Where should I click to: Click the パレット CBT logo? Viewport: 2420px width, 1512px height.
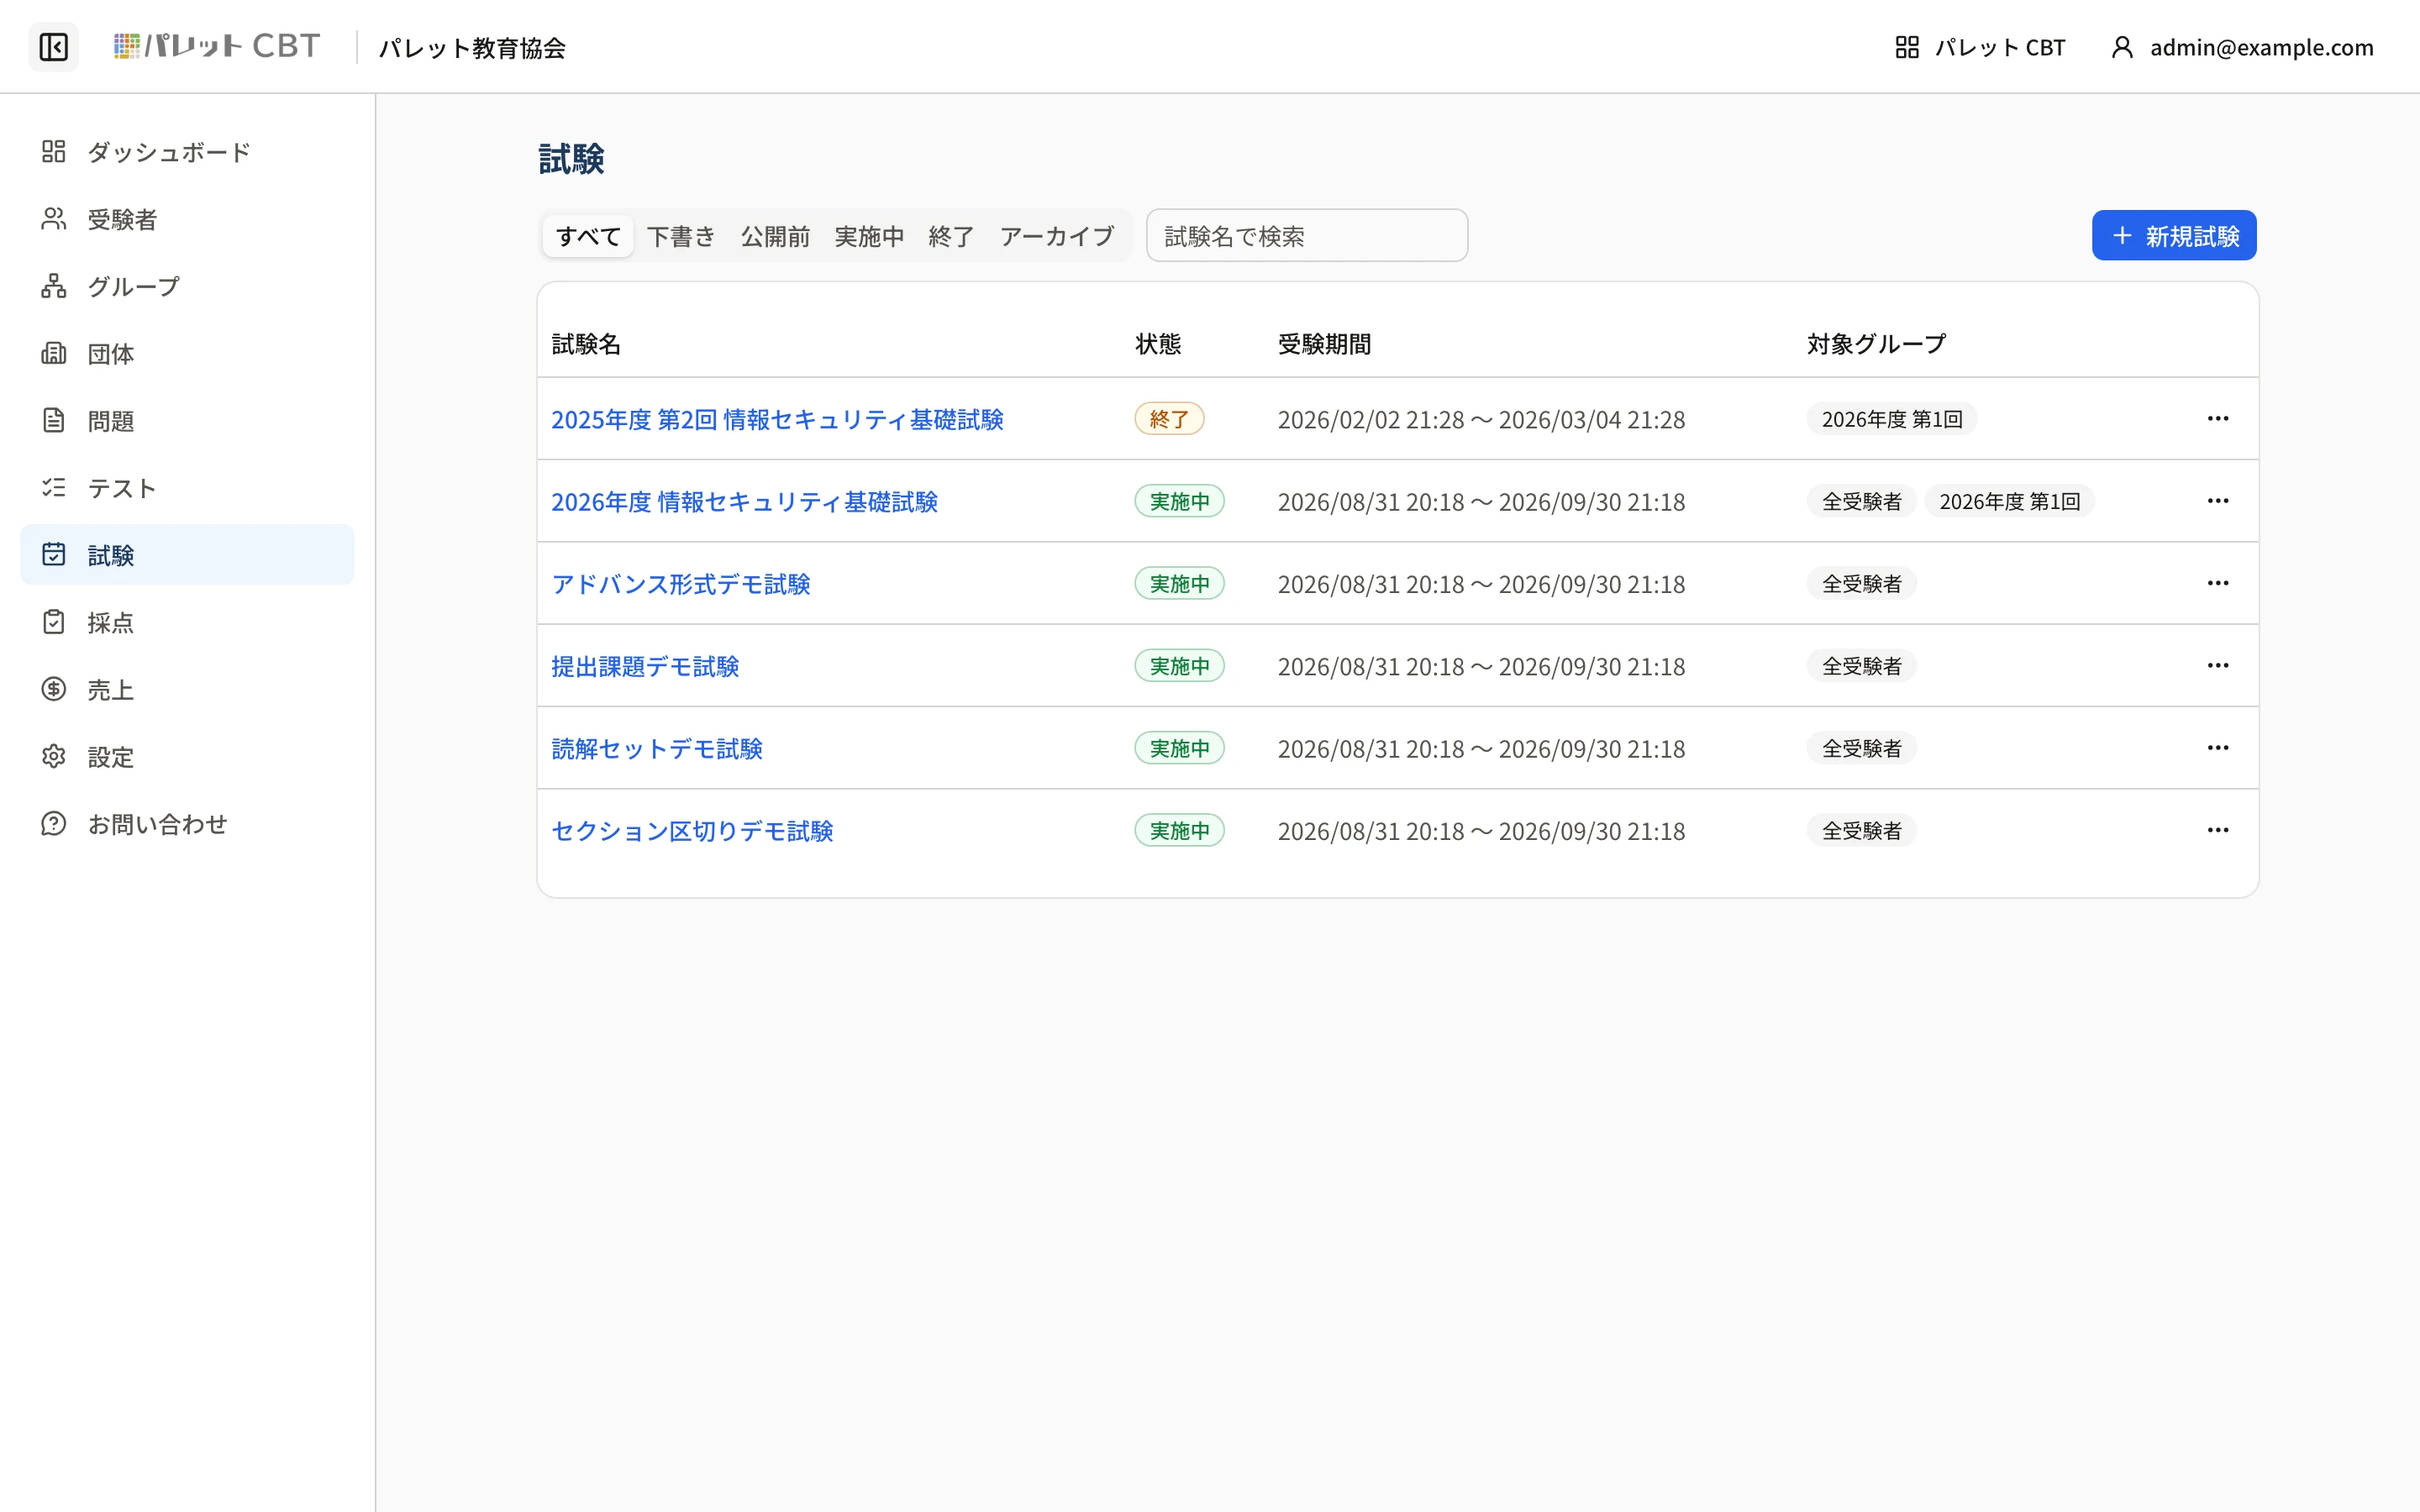[x=217, y=46]
